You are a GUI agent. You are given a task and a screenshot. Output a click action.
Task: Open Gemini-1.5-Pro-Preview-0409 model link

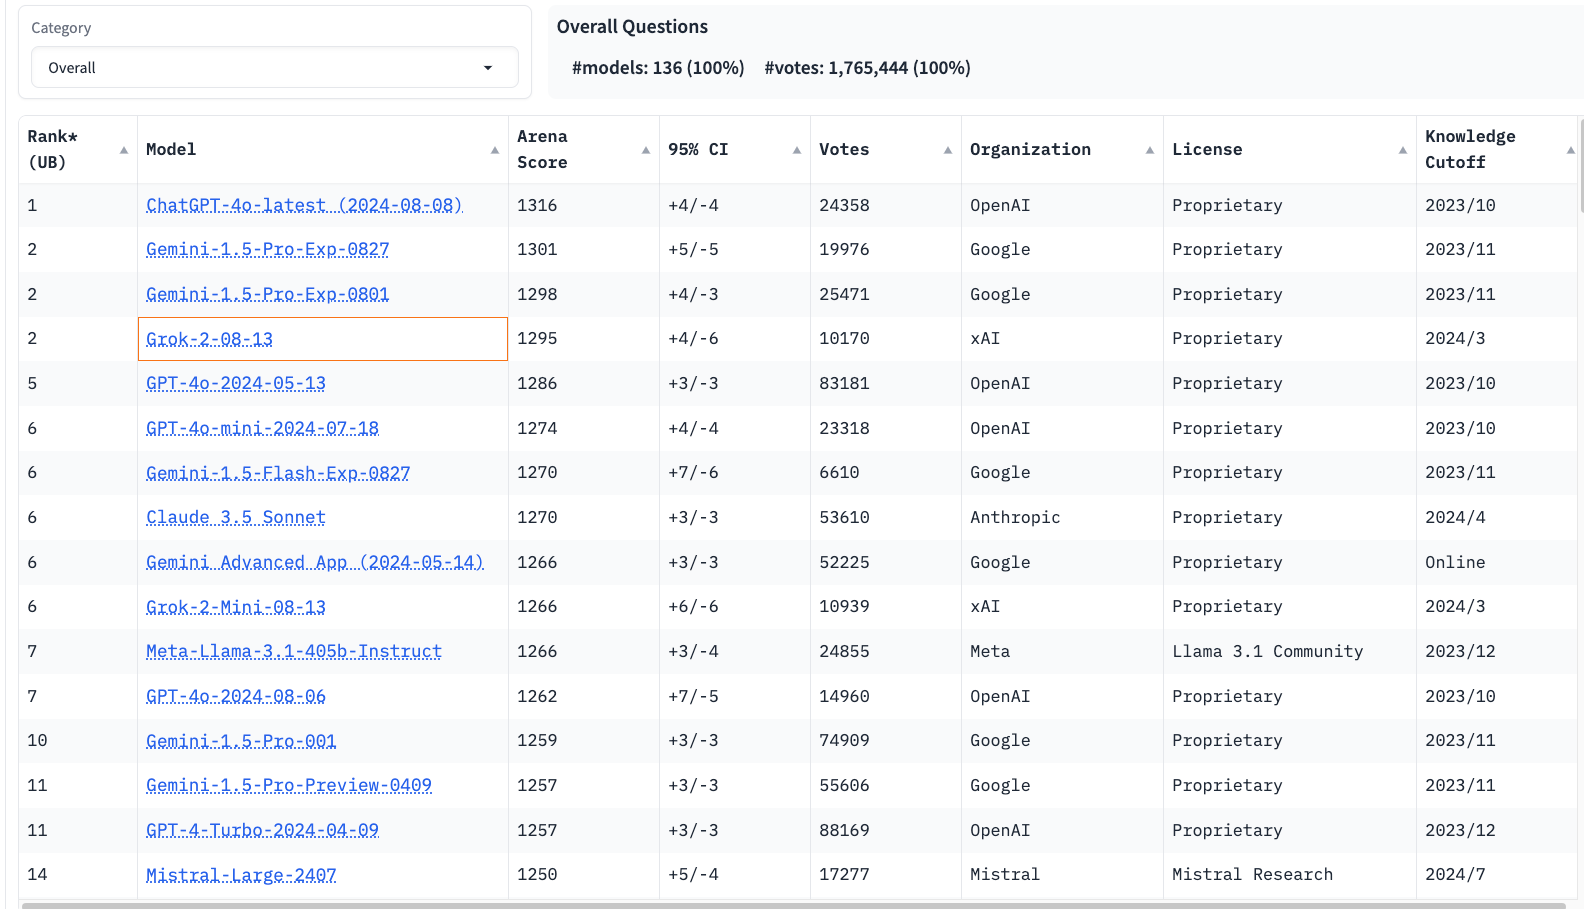289,785
